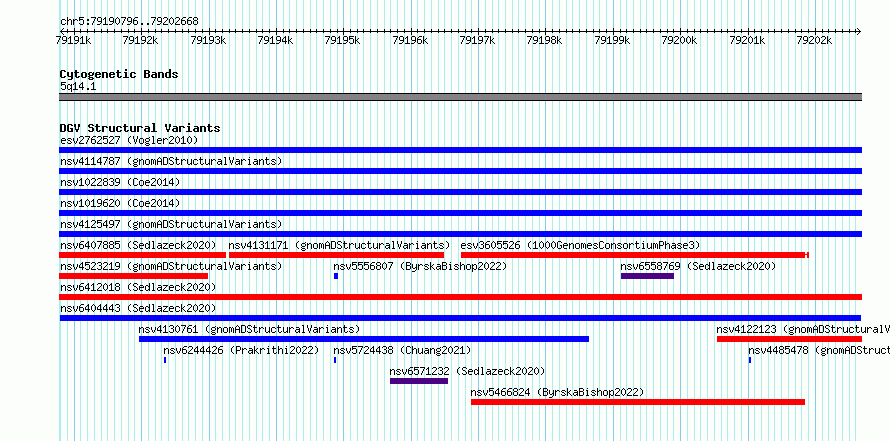
Task: Open the nsv6244426 (Prakrithi2022) label
Action: [241, 350]
